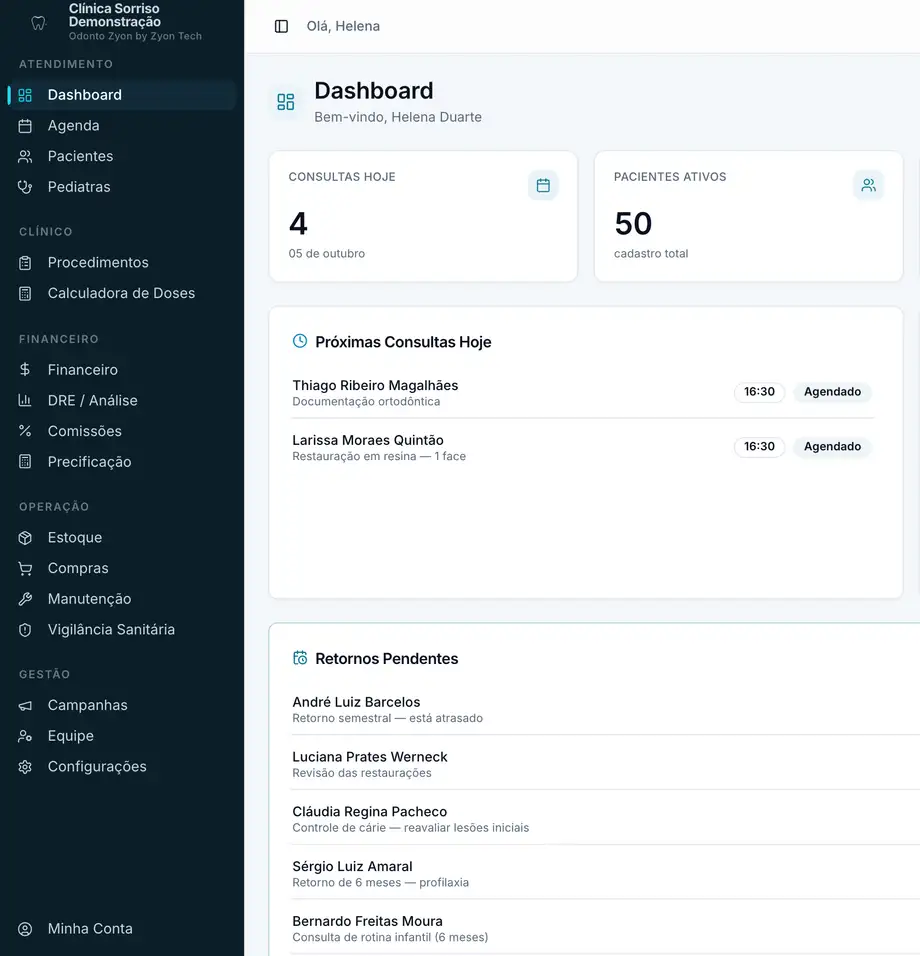The width and height of the screenshot is (920, 956).
Task: Click the Financeiro dollar sign icon
Action: coord(25,369)
